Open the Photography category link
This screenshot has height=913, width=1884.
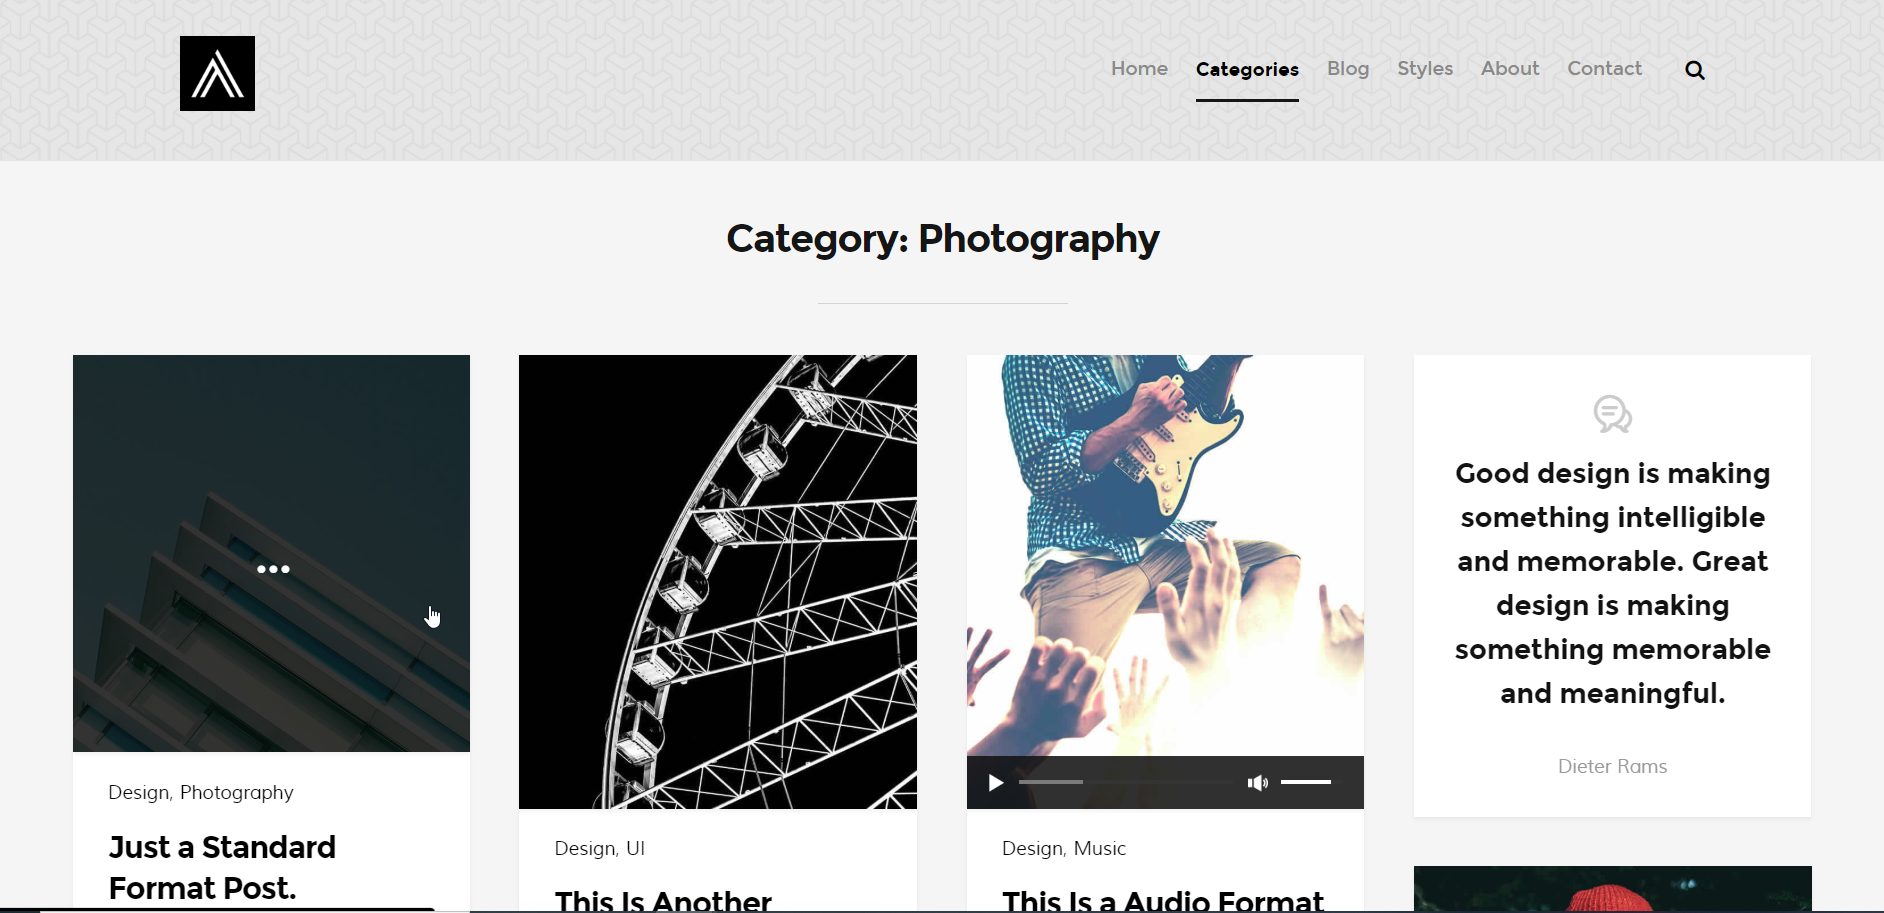[237, 792]
